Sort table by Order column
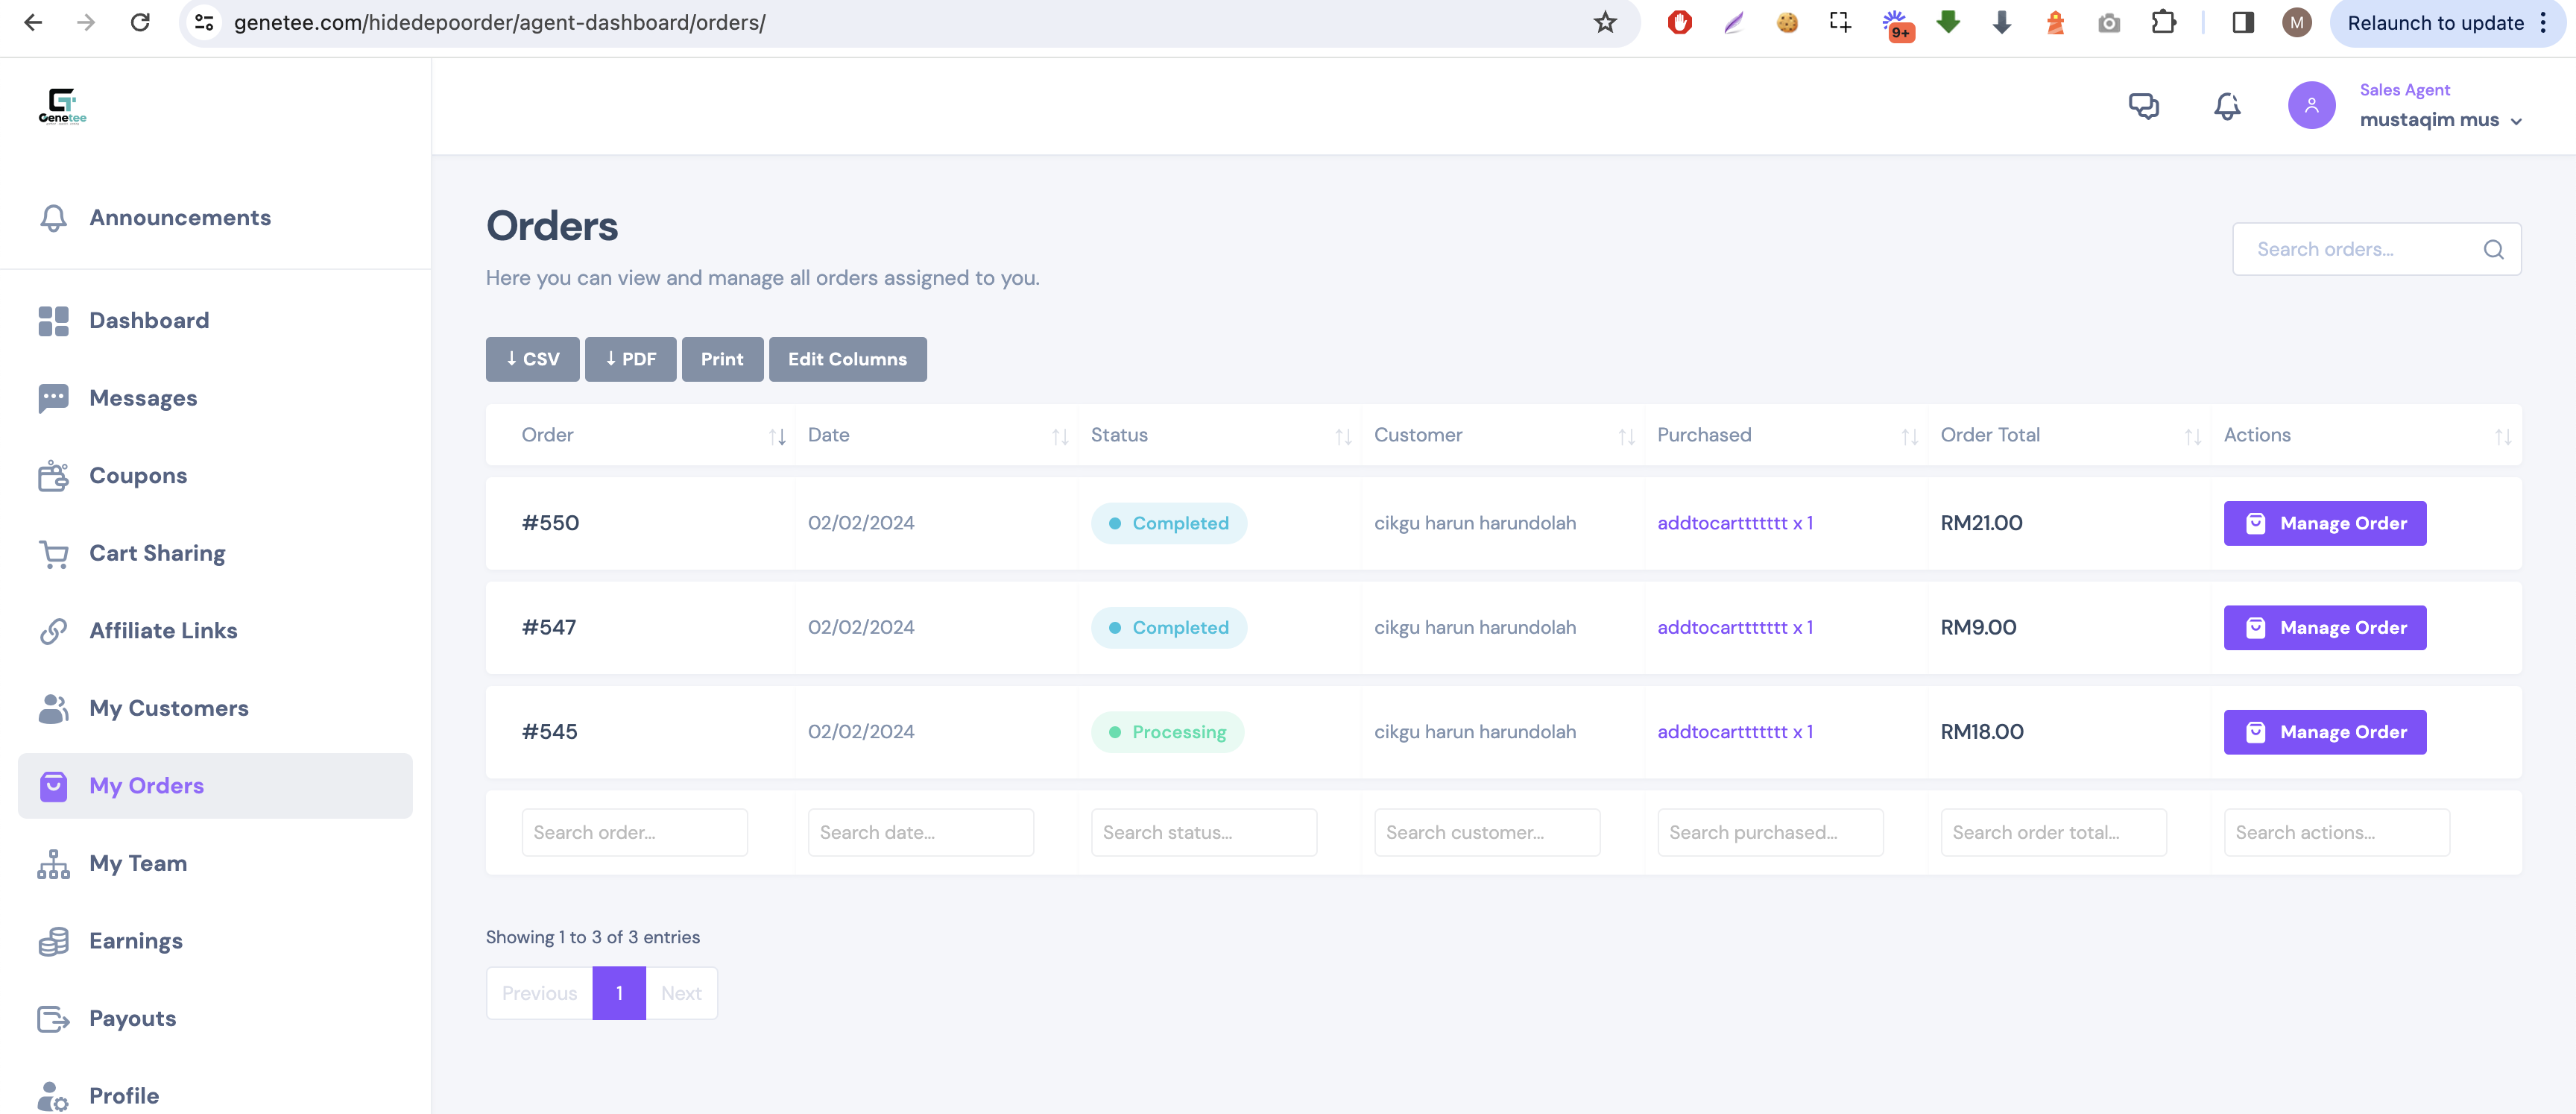The height and width of the screenshot is (1114, 2576). coord(777,436)
